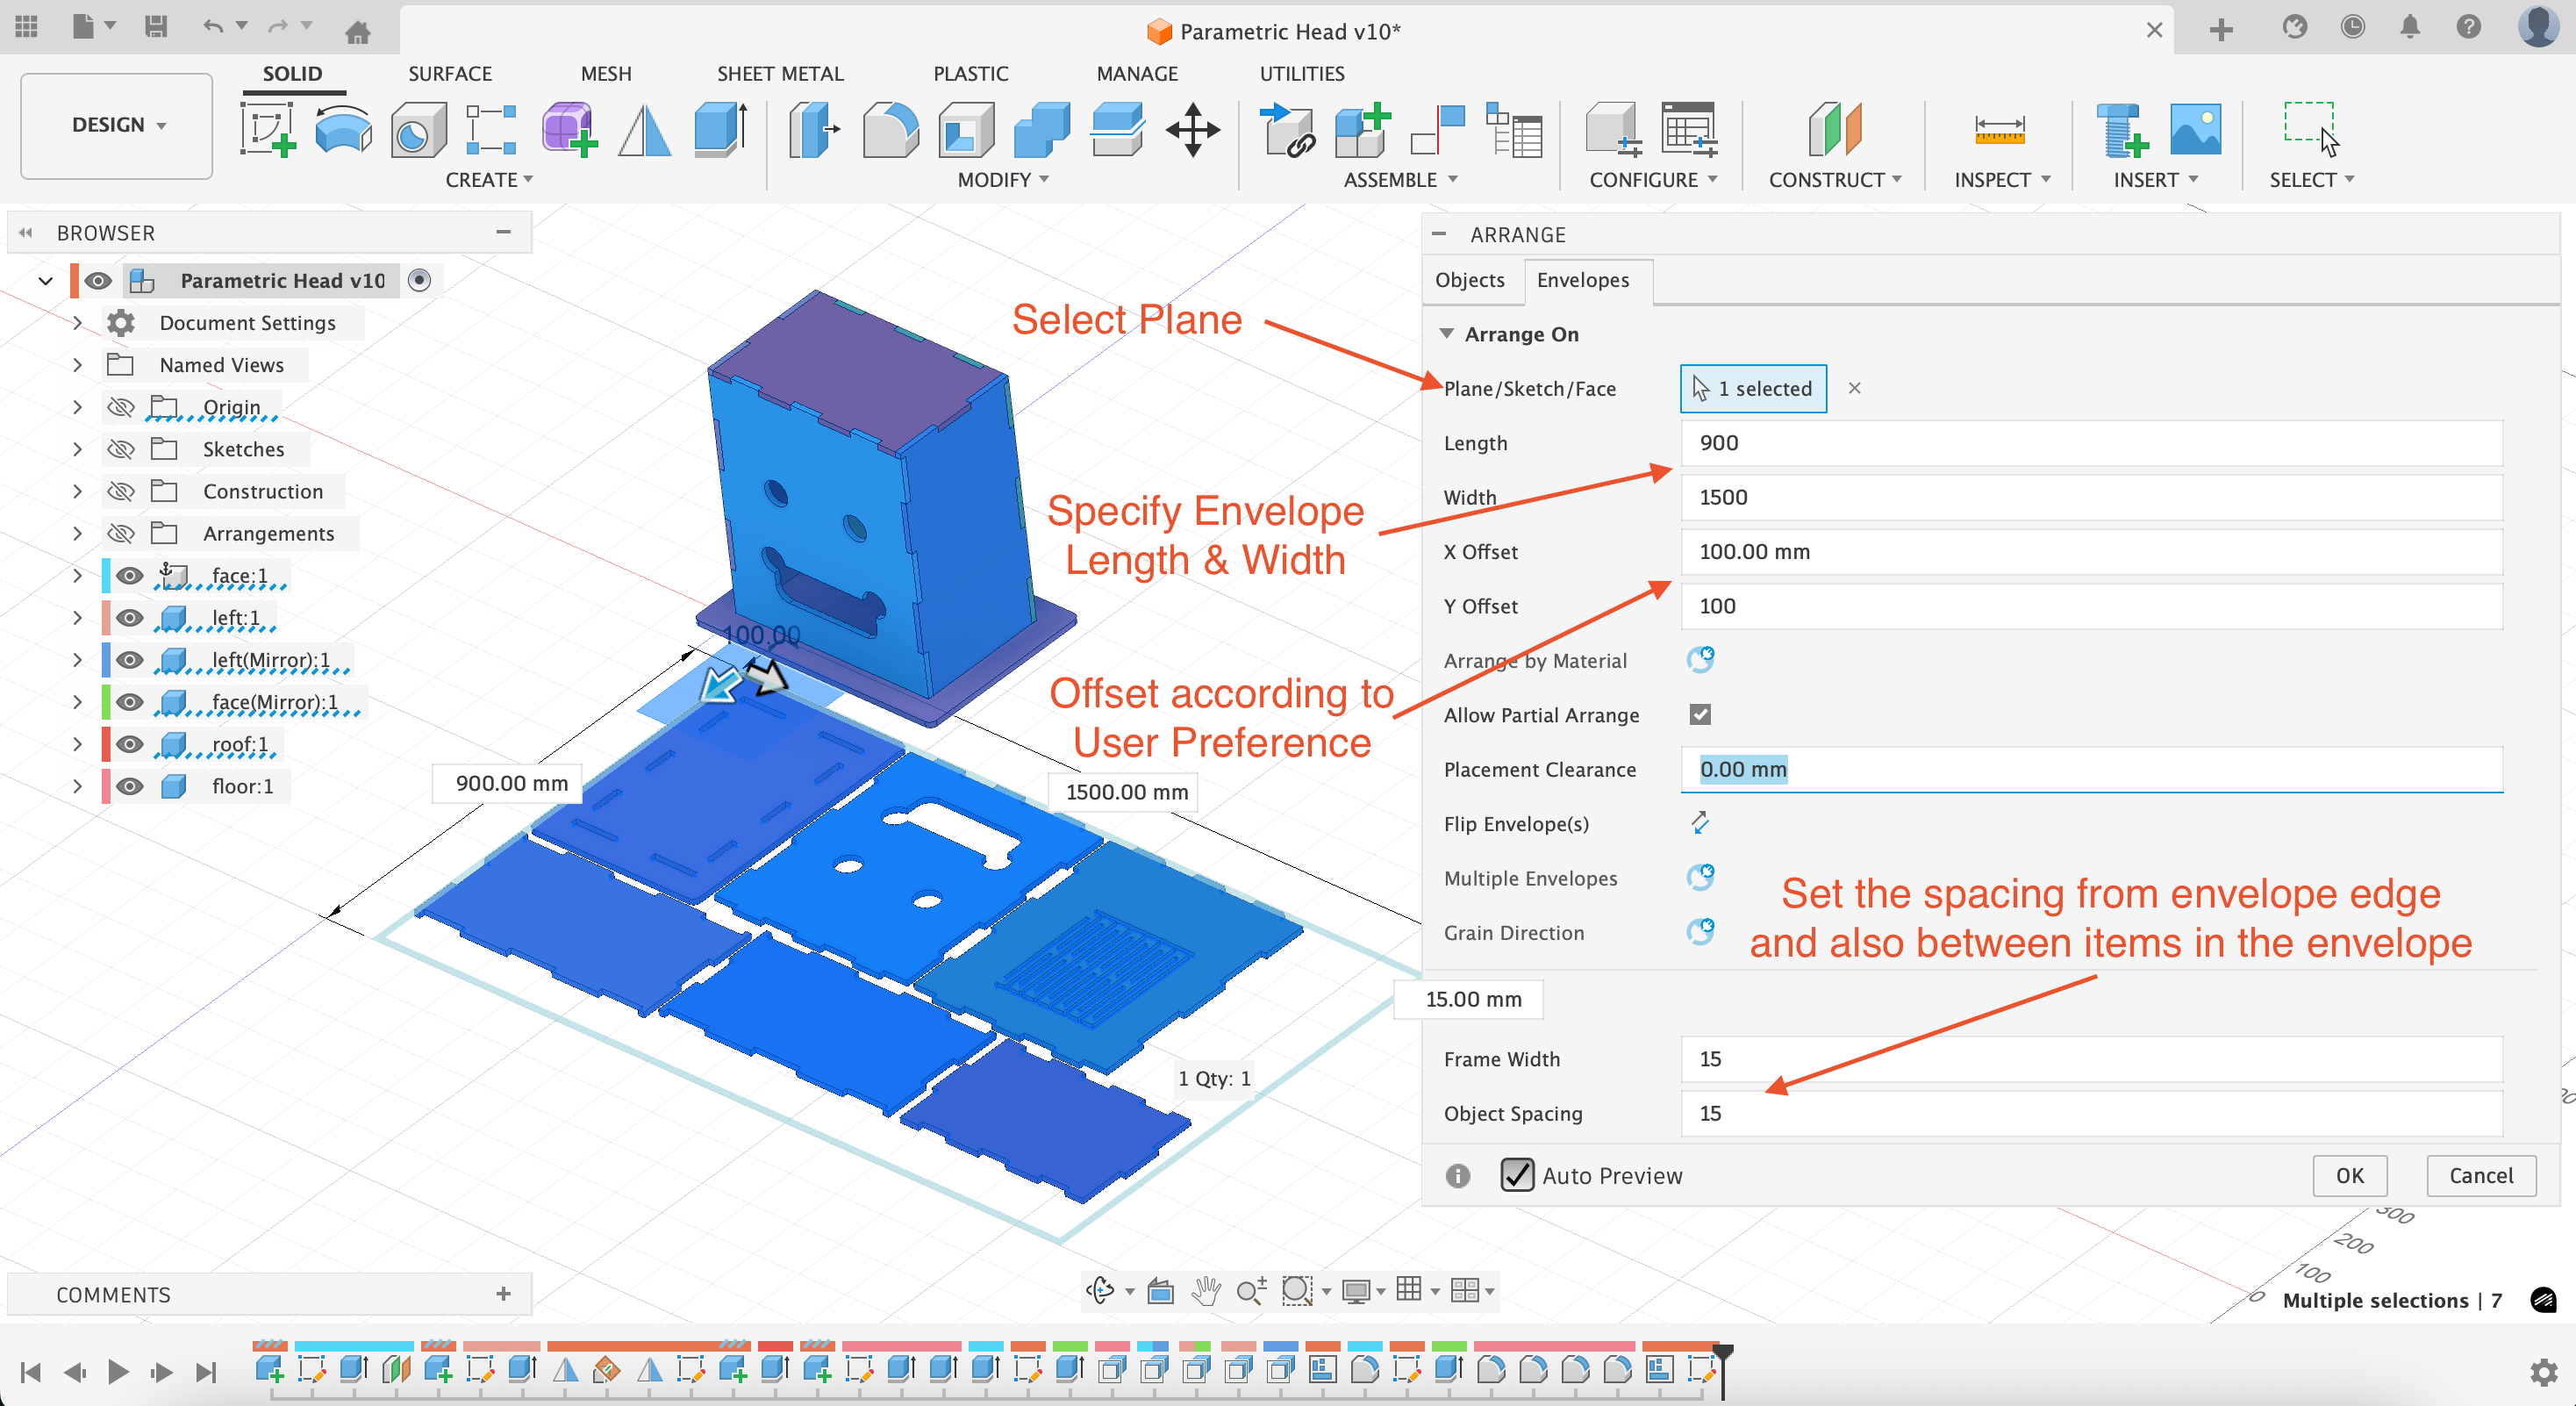The width and height of the screenshot is (2576, 1406).
Task: Switch to the Objects tab
Action: coord(1469,280)
